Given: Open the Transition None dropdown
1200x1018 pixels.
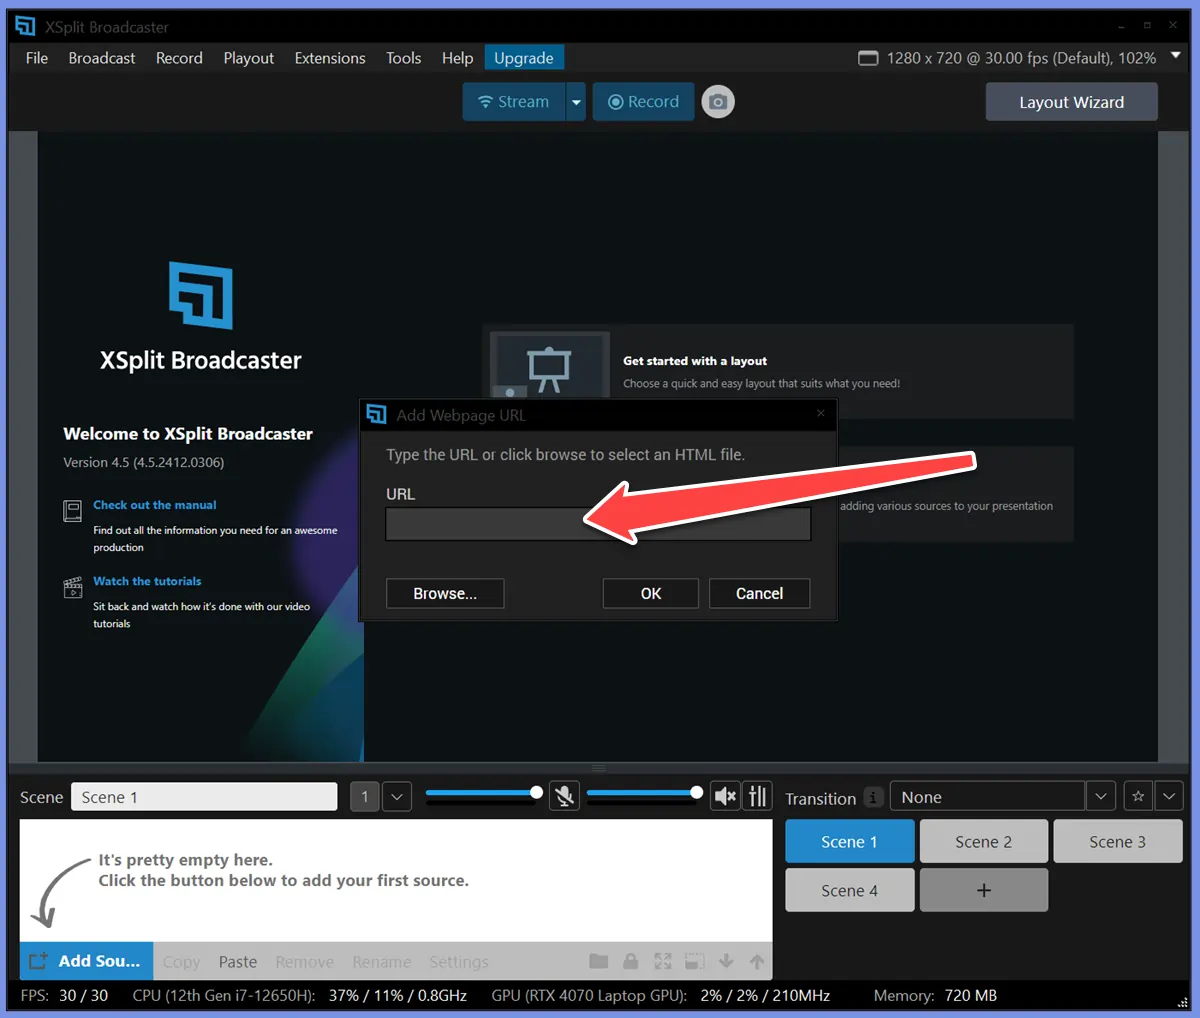Looking at the screenshot, I should pyautogui.click(x=1100, y=795).
